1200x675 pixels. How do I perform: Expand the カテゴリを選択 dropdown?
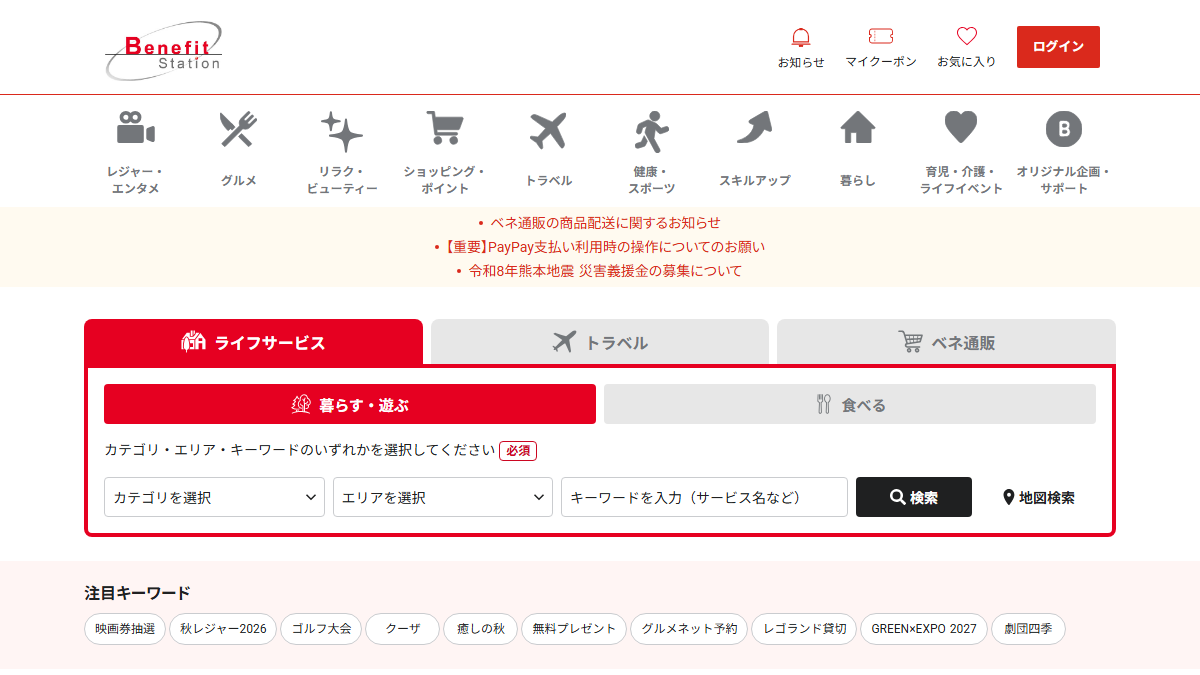click(214, 497)
